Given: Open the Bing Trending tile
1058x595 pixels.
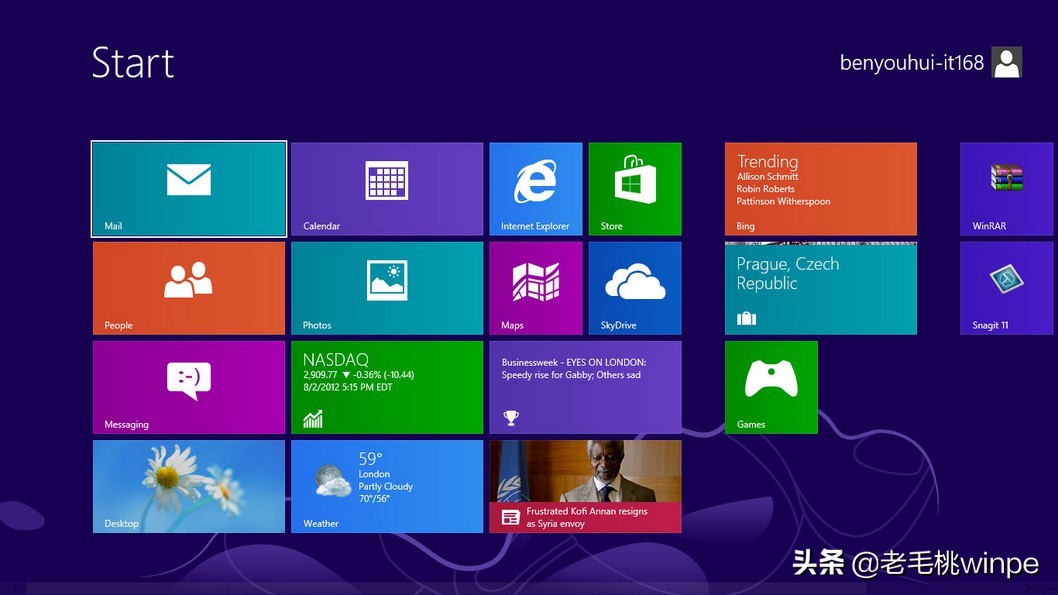Looking at the screenshot, I should click(x=820, y=189).
